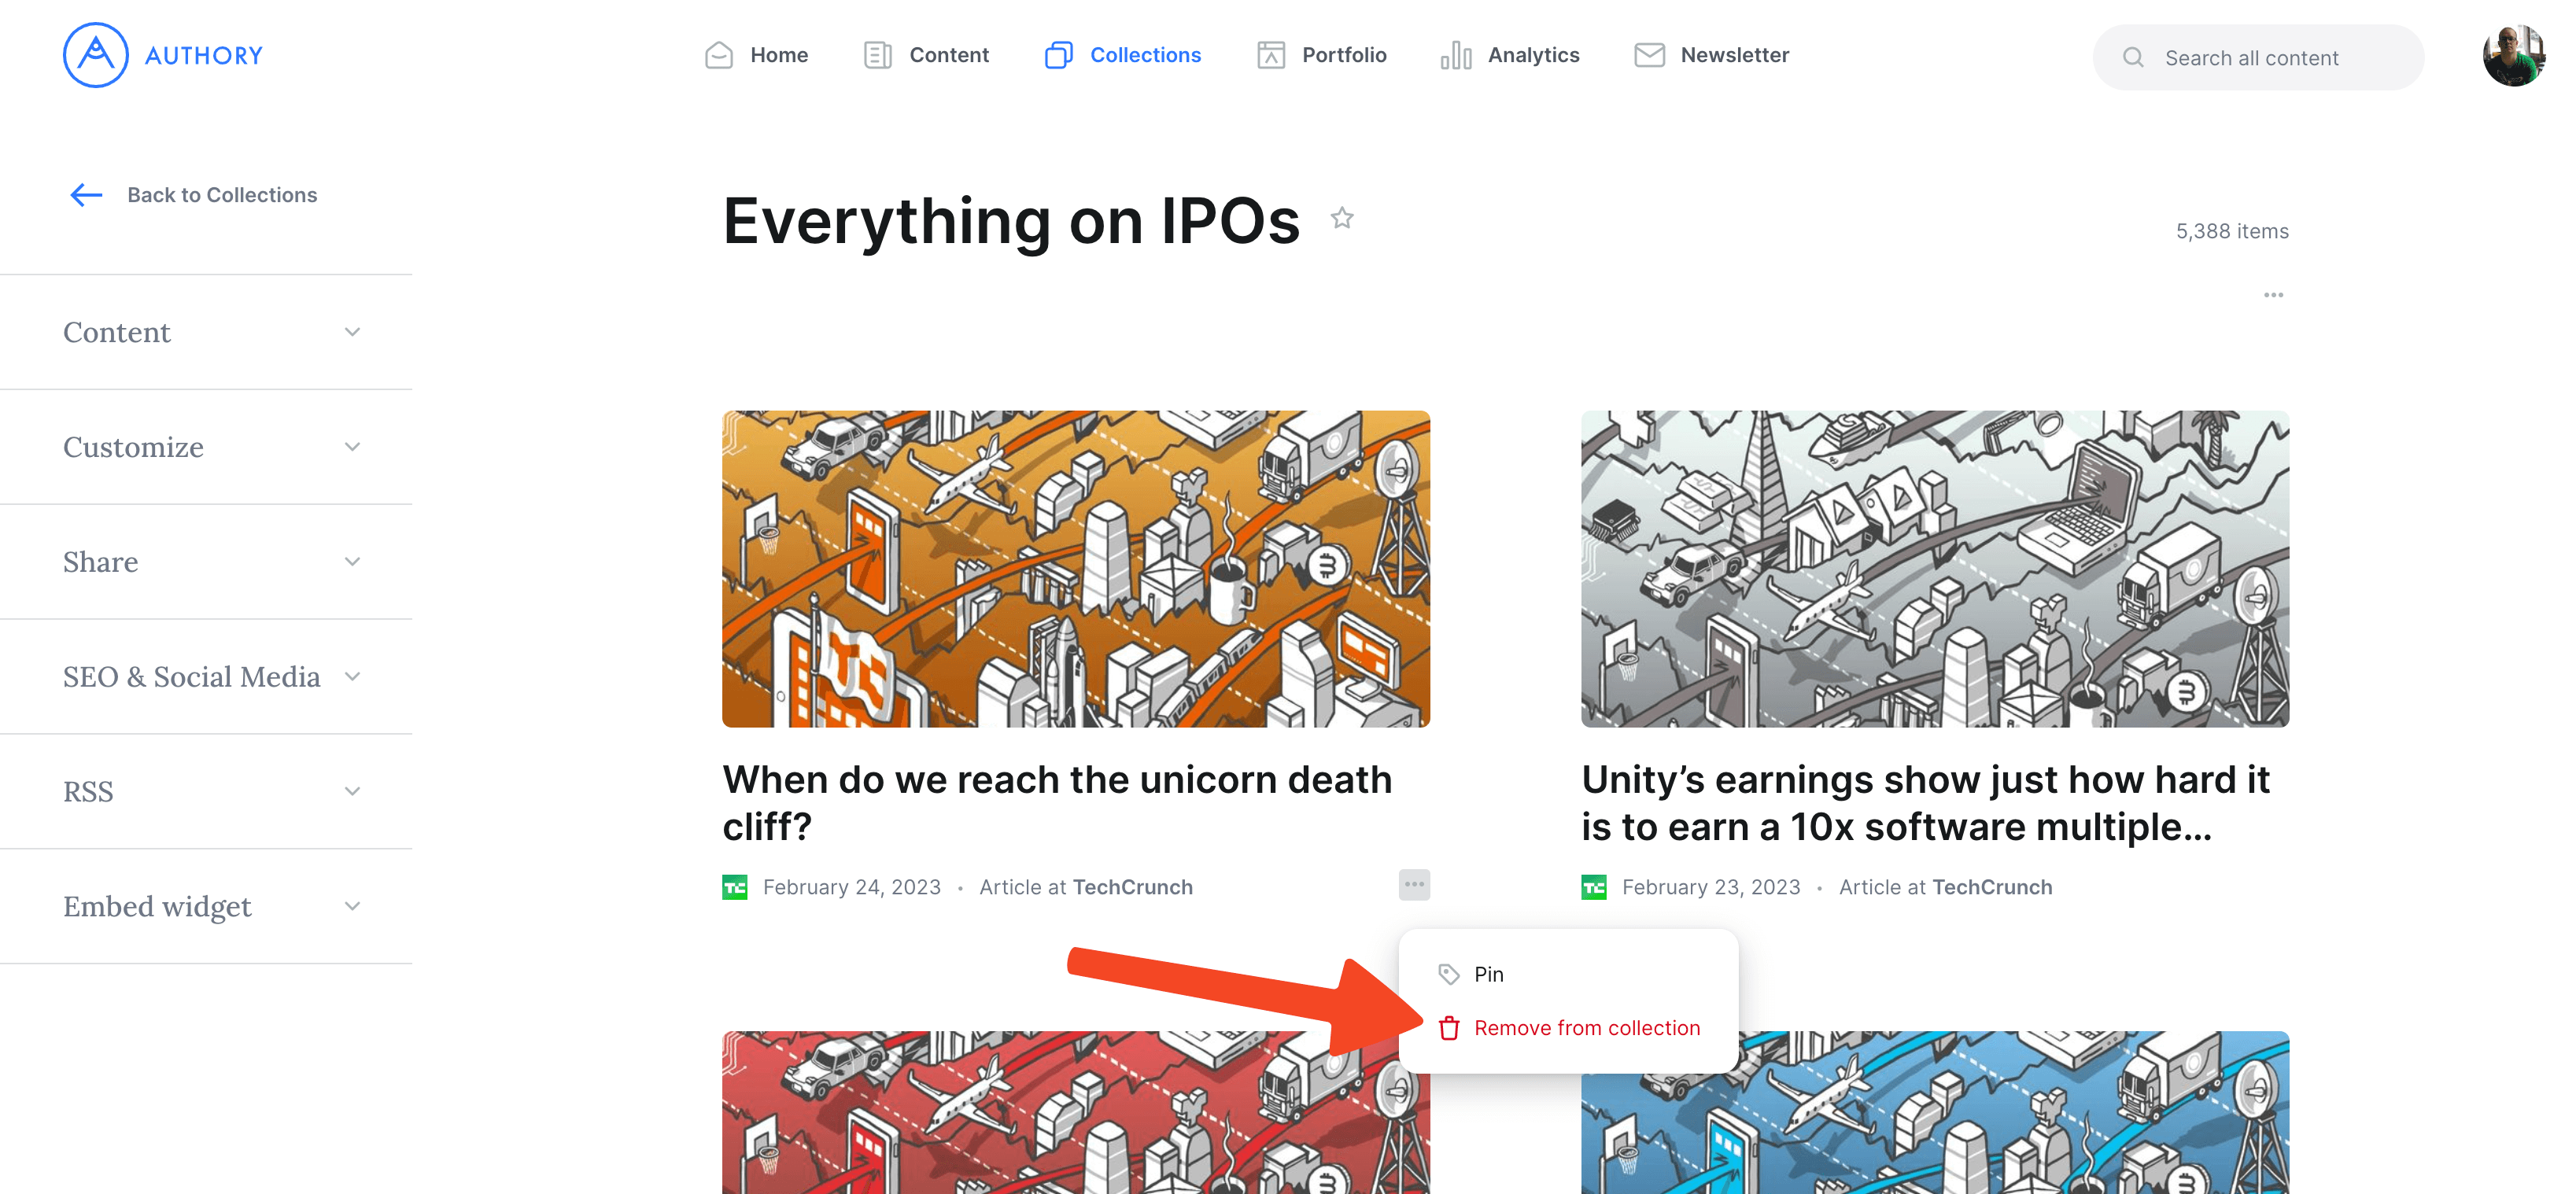Click TechCrunch link on February 23 article

tap(1992, 888)
